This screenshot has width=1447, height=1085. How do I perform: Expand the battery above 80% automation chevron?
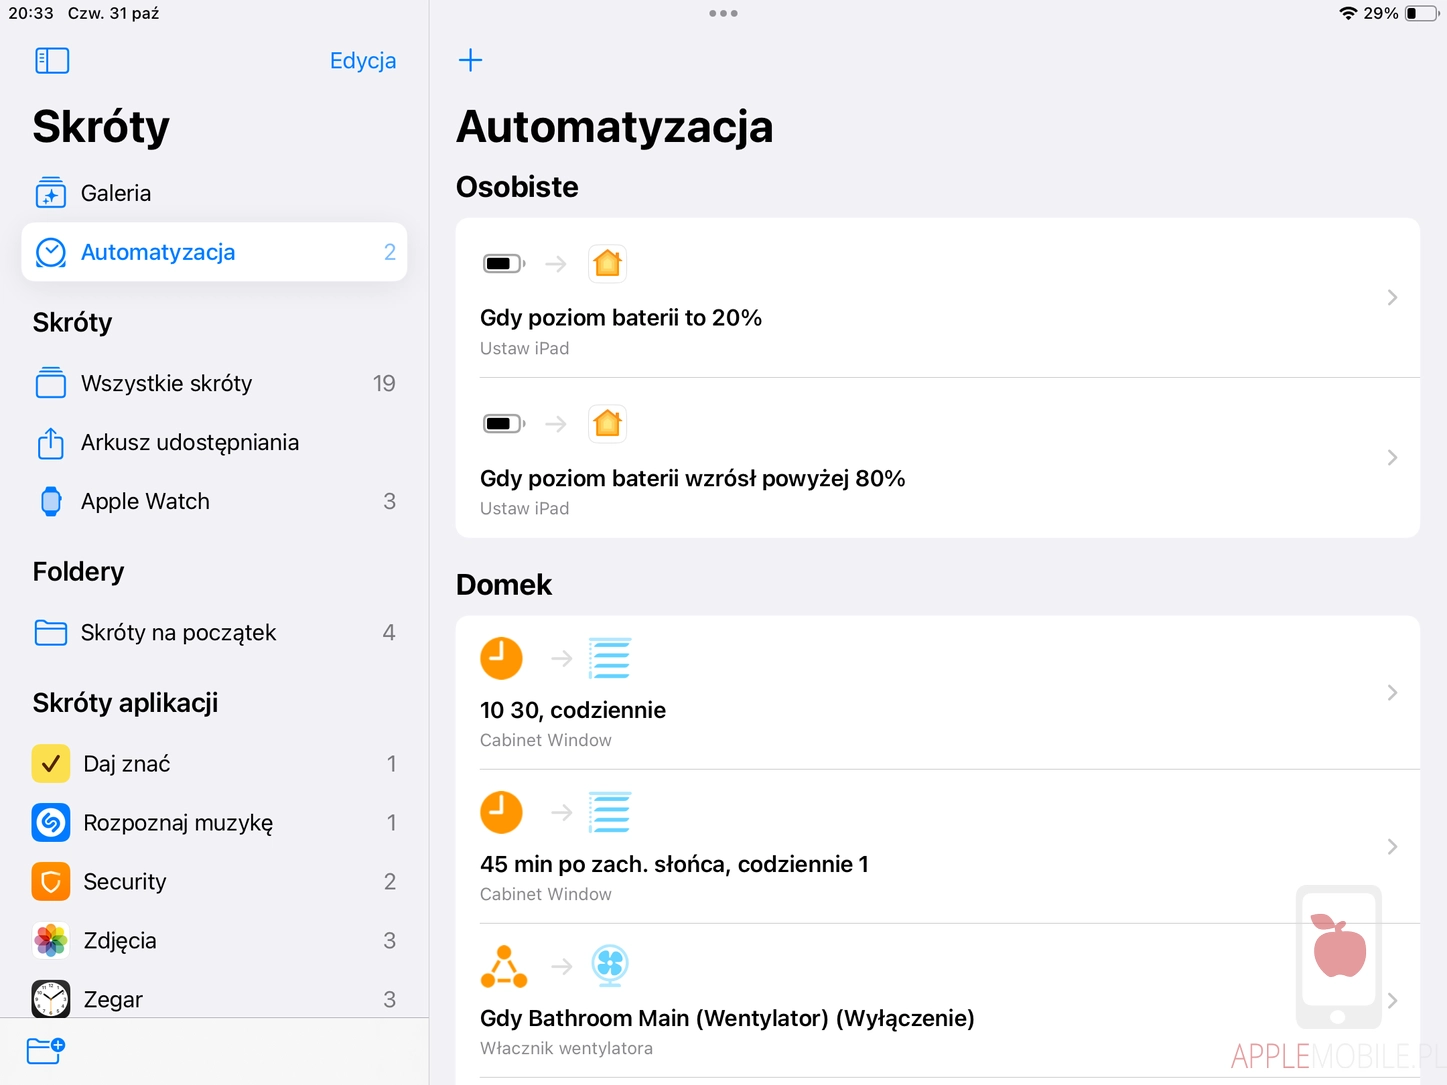click(1392, 458)
